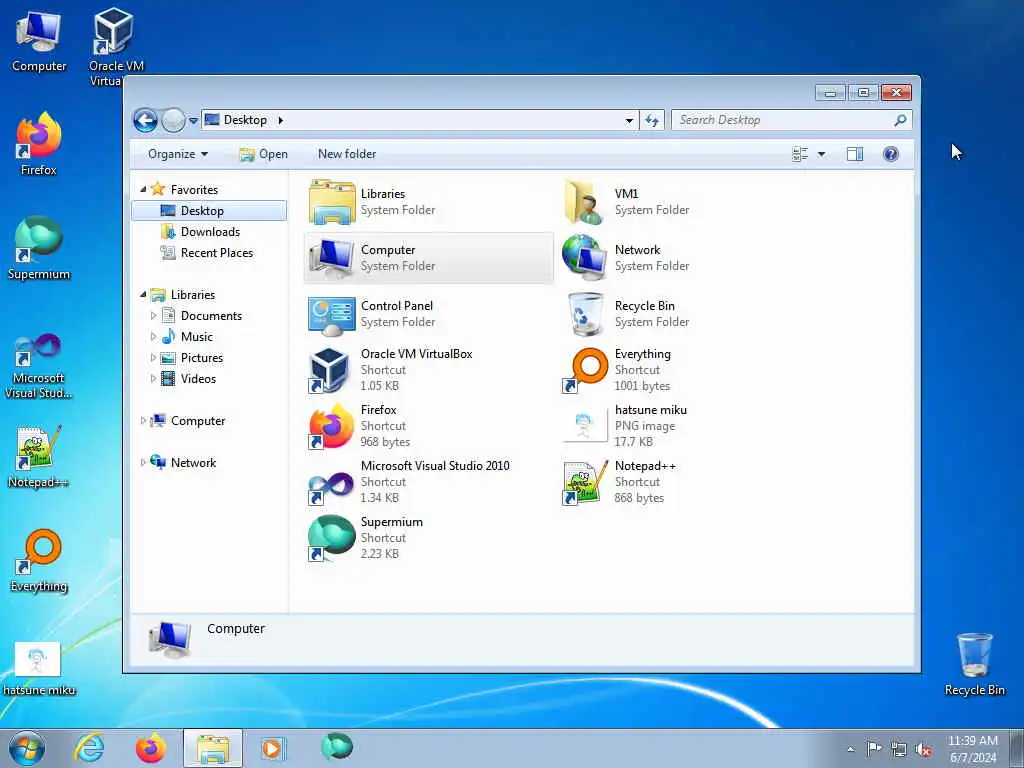Image resolution: width=1024 pixels, height=768 pixels.
Task: Expand Computer node in navigation pane
Action: pyautogui.click(x=143, y=421)
